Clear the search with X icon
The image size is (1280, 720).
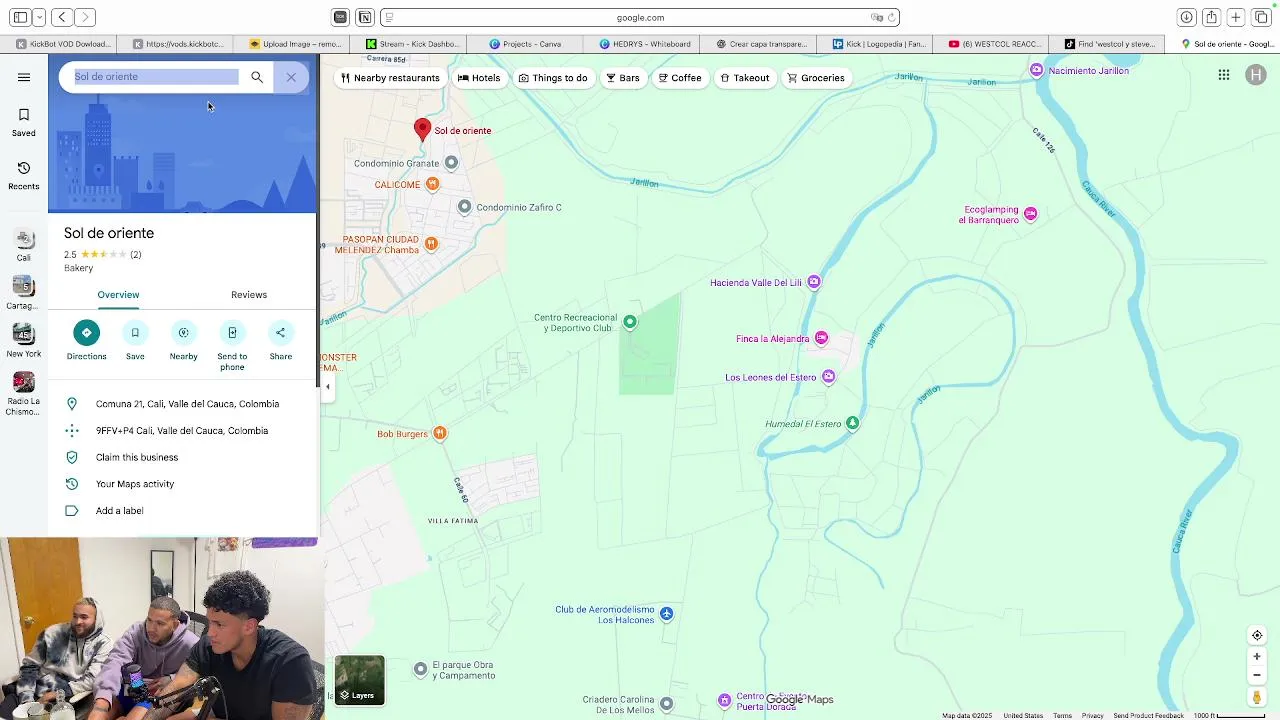291,77
